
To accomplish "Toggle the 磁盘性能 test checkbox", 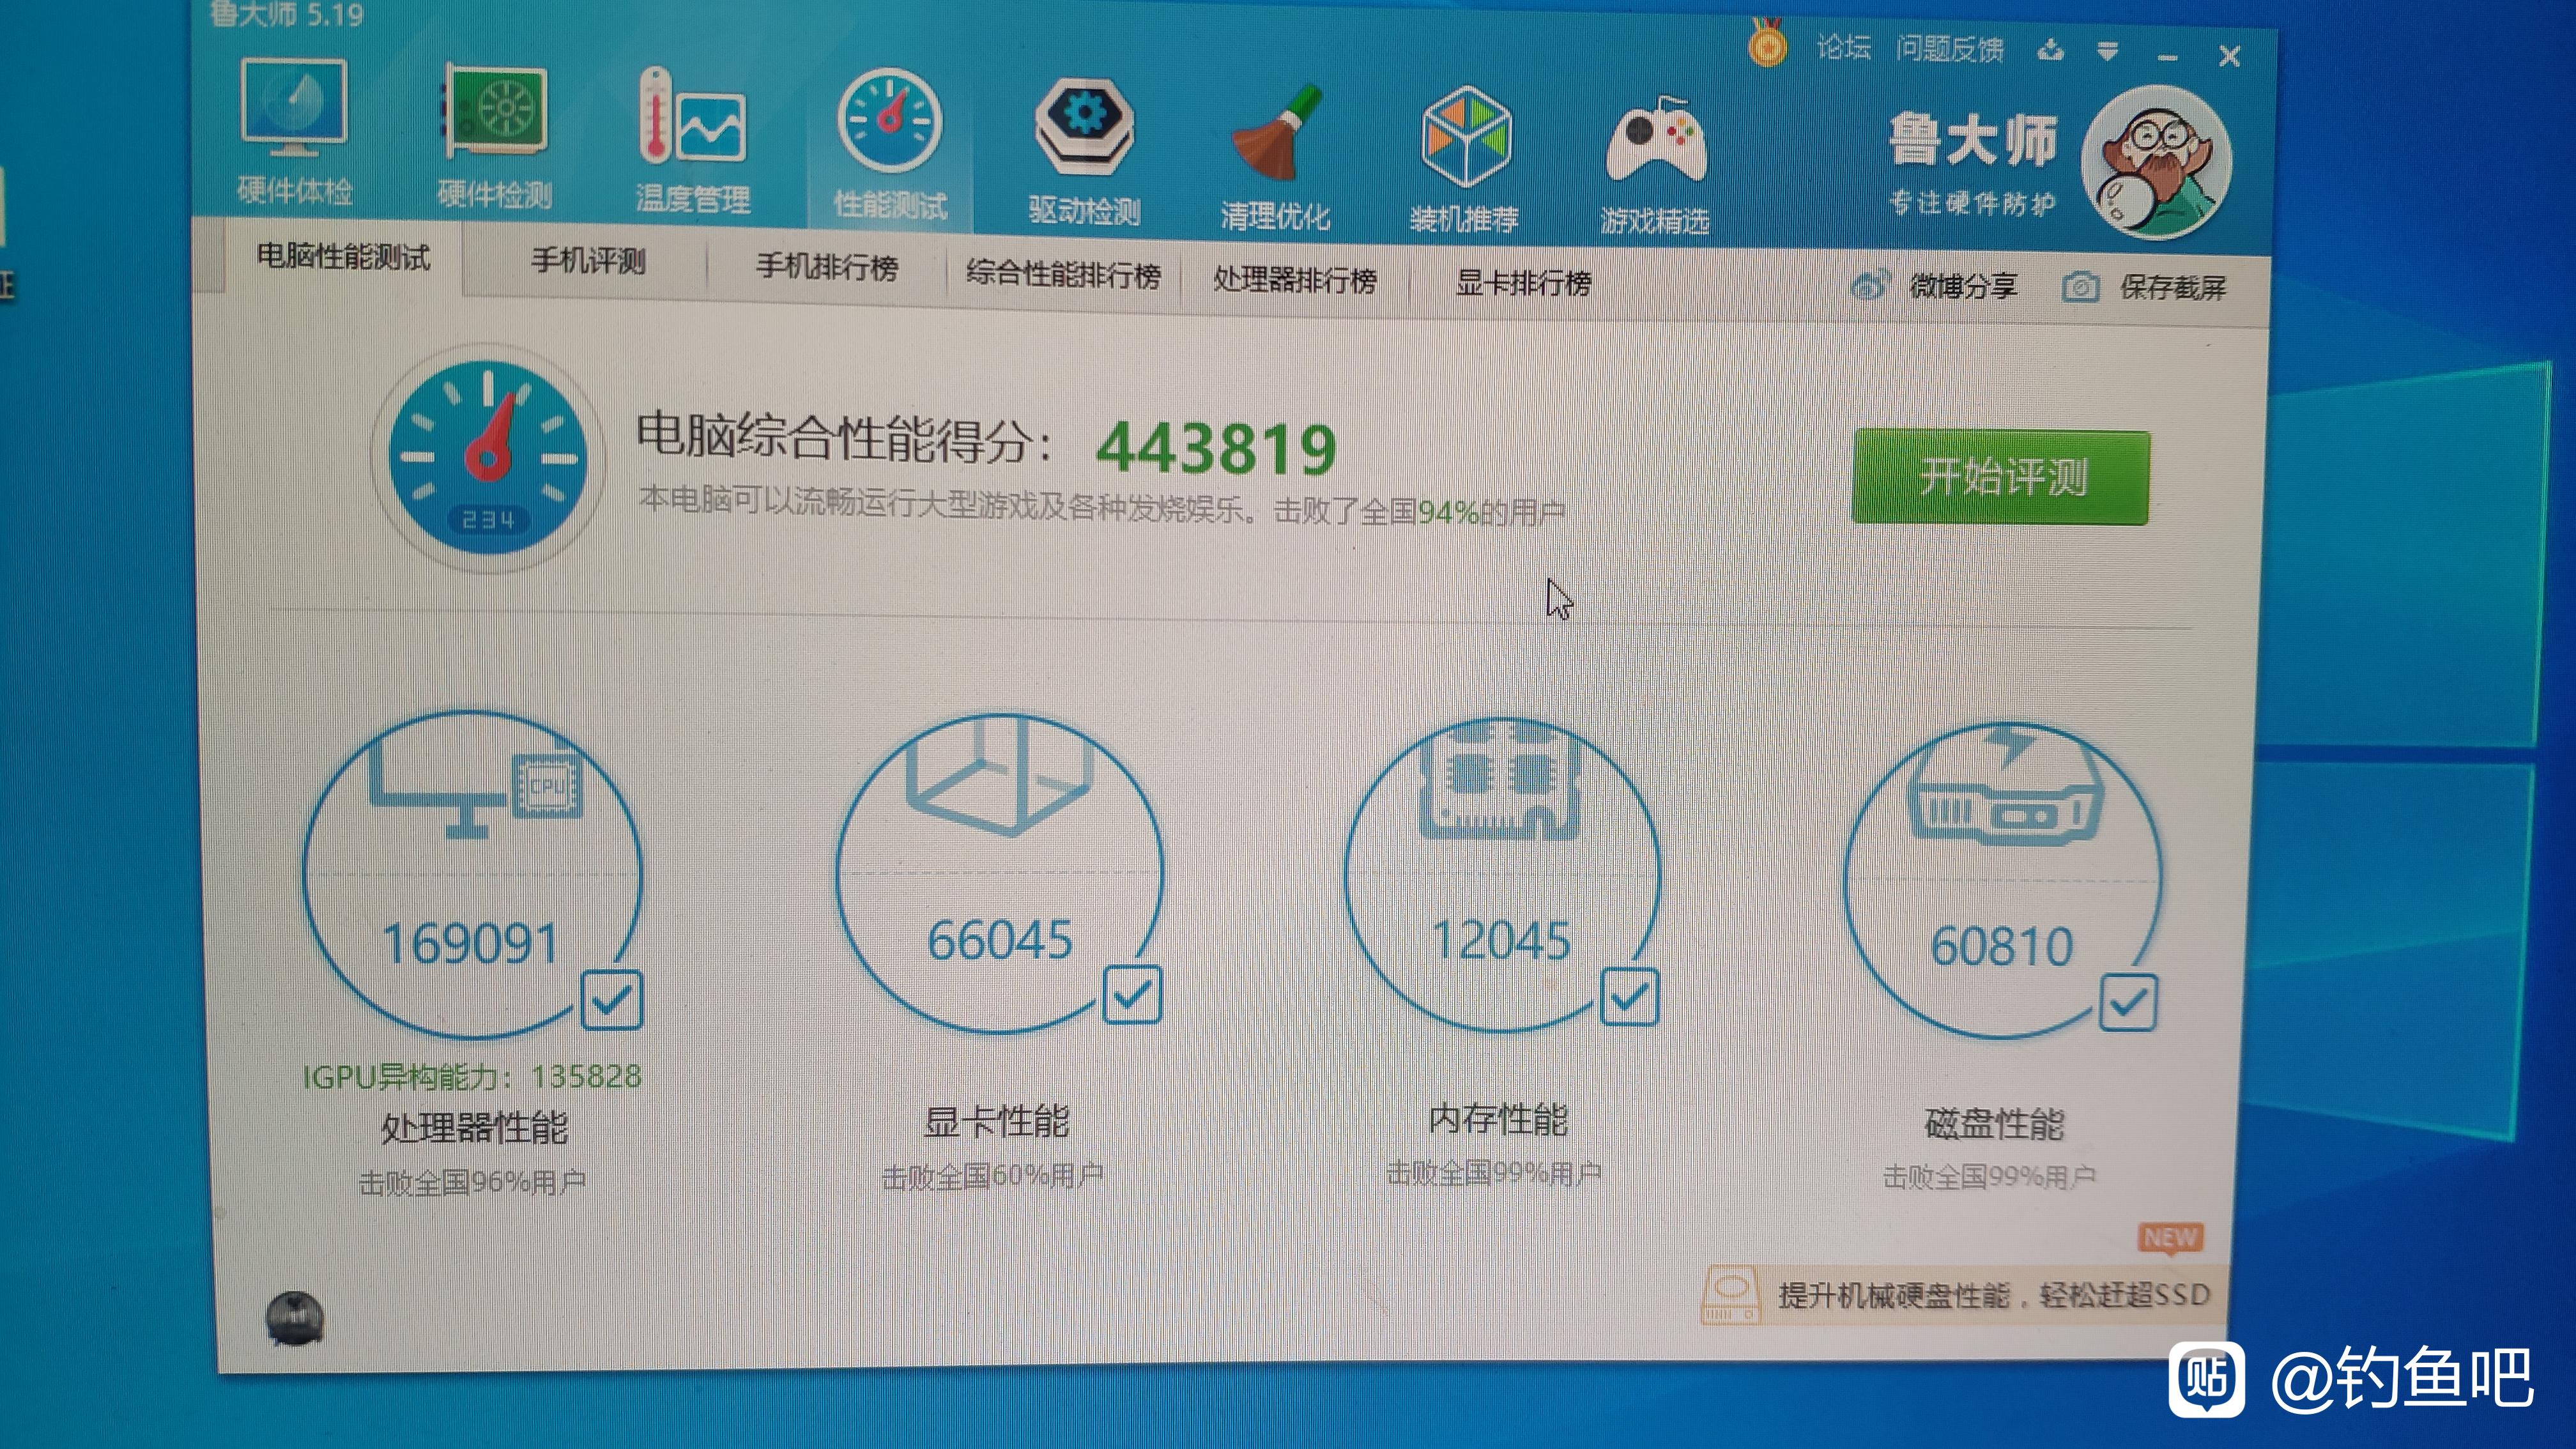I will [2128, 1002].
